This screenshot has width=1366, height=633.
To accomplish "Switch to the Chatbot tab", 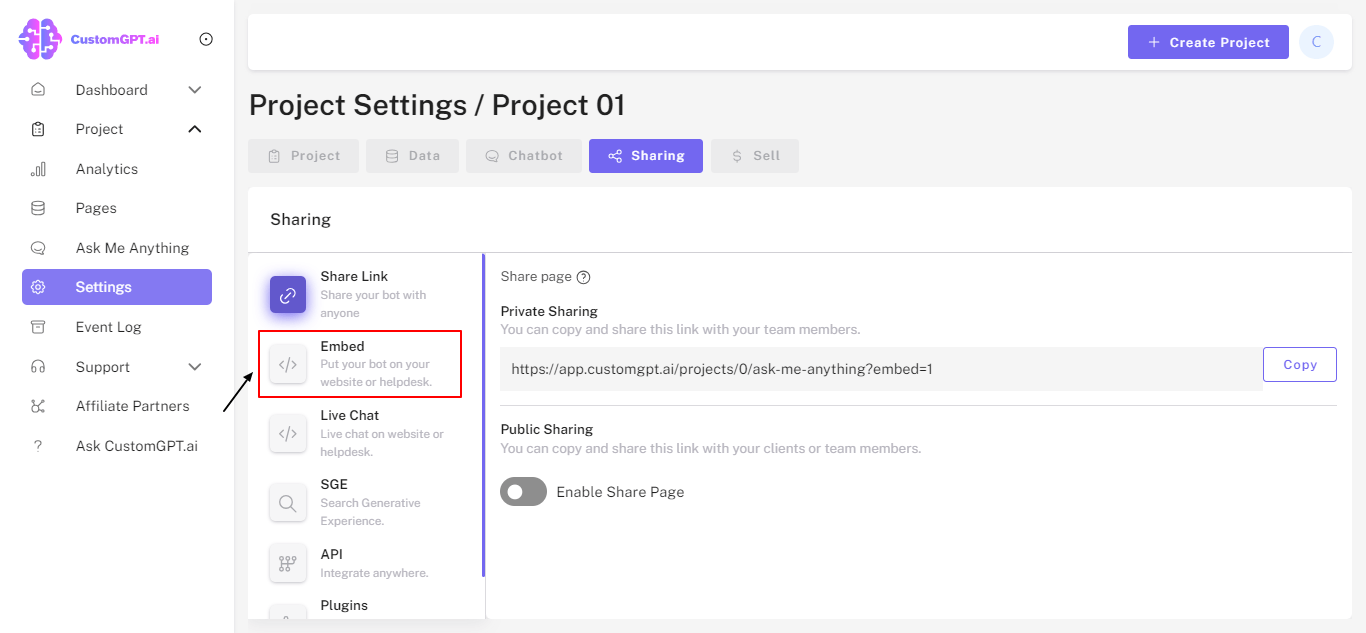I will tap(524, 156).
